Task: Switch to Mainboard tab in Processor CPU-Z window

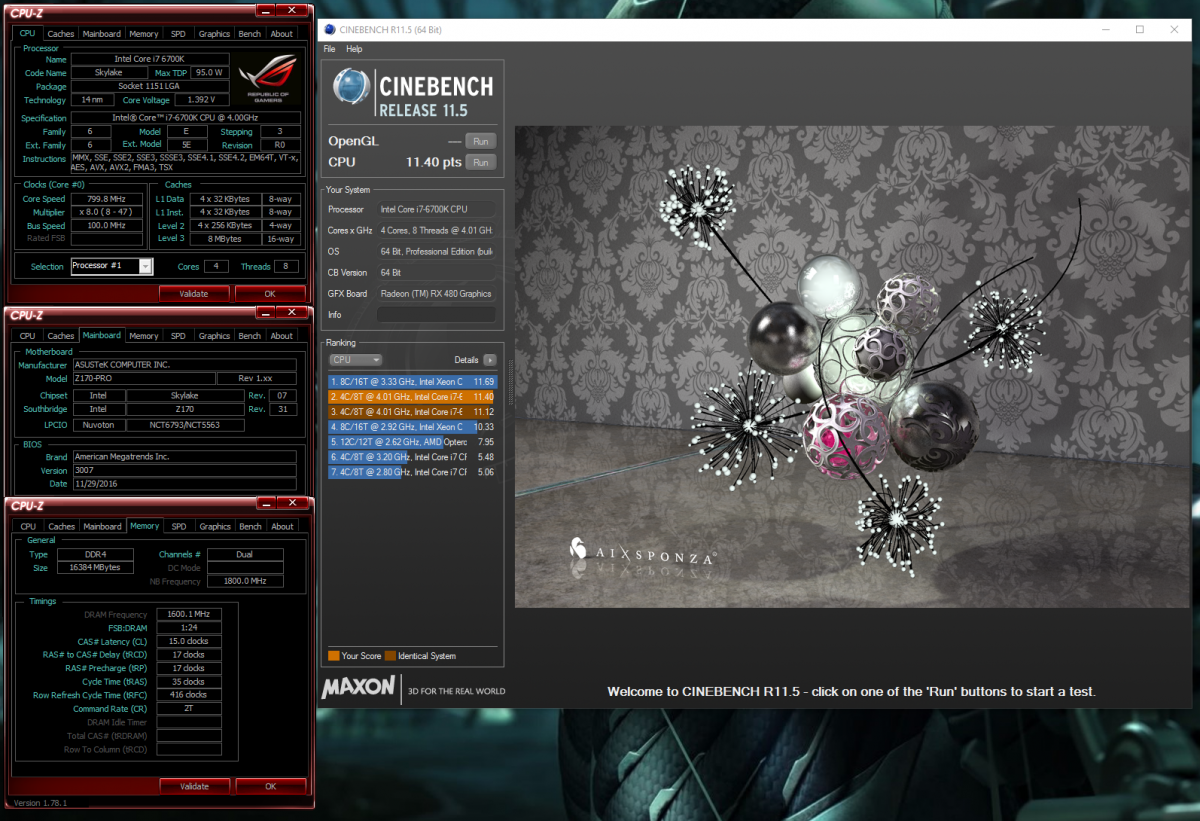Action: coord(102,33)
